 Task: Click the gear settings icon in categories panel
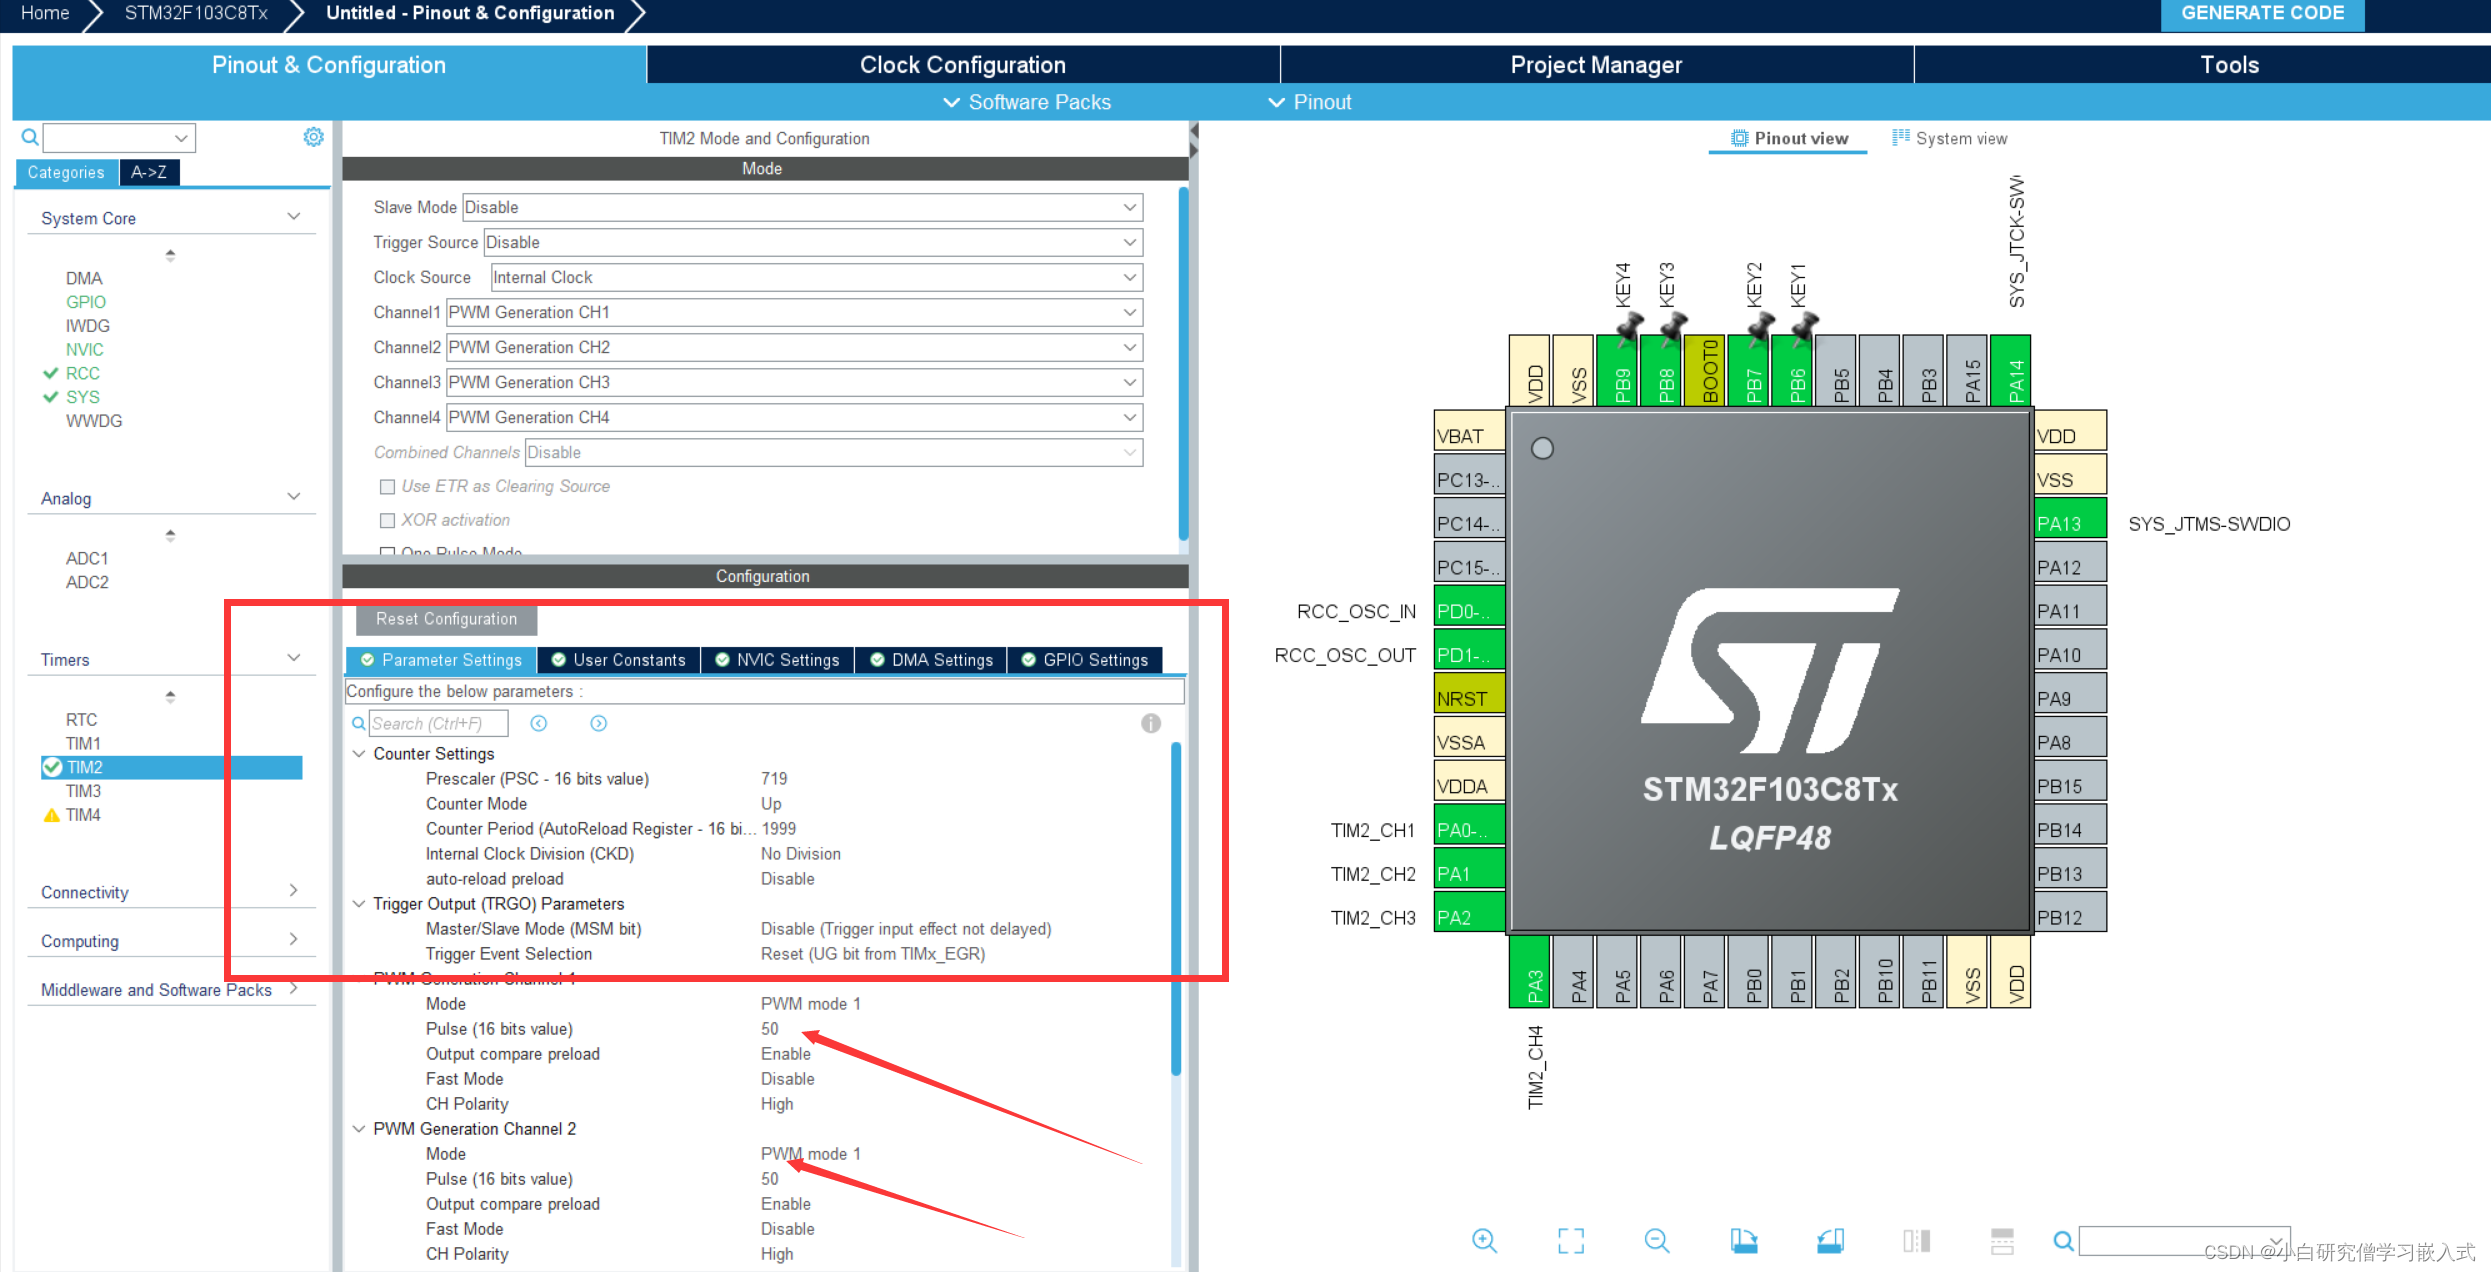pos(313,137)
